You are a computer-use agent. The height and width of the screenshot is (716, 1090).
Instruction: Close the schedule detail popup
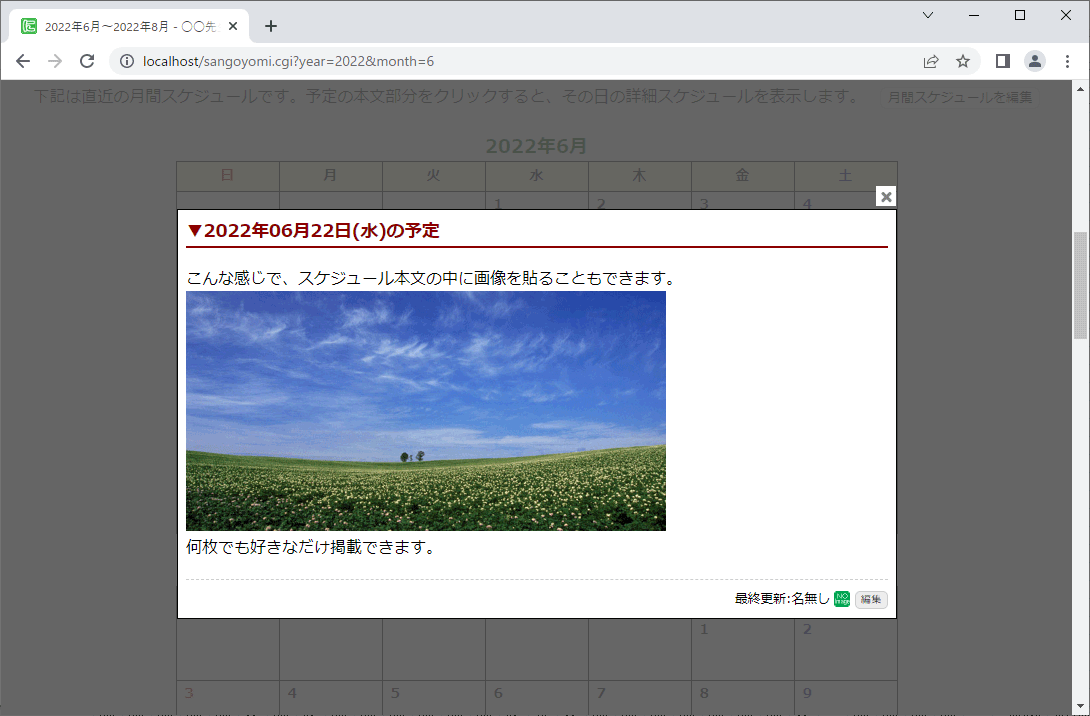pyautogui.click(x=886, y=197)
